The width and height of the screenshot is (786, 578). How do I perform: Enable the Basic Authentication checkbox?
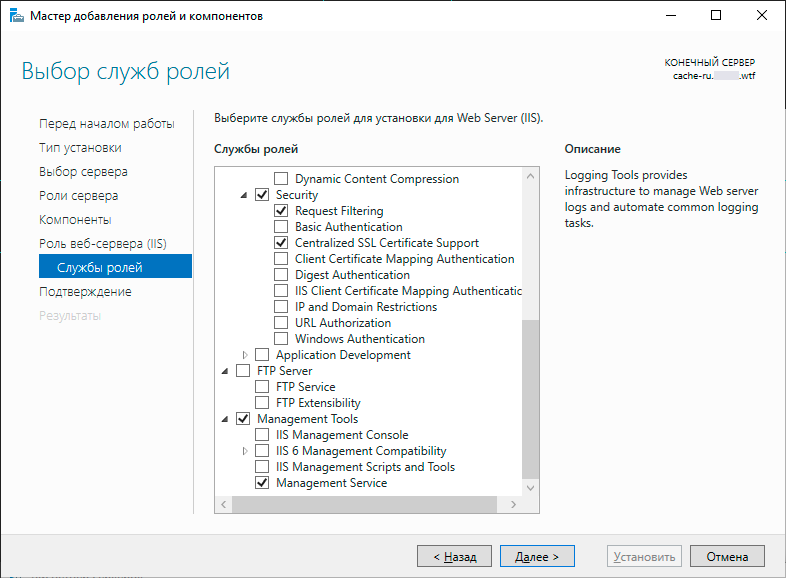coord(281,227)
